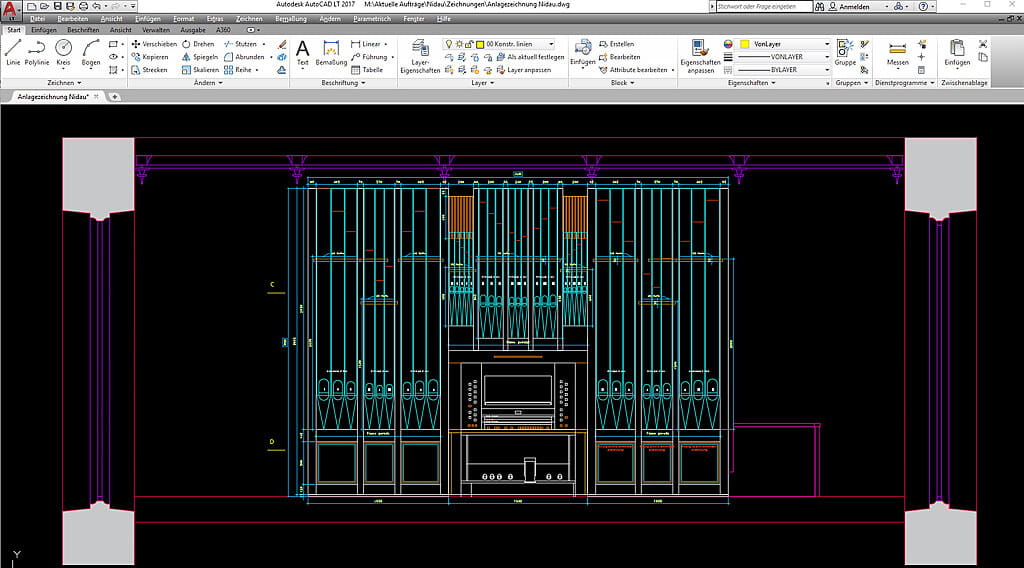Open the Bemaßung menu in menu bar
The image size is (1024, 568).
click(x=291, y=19)
